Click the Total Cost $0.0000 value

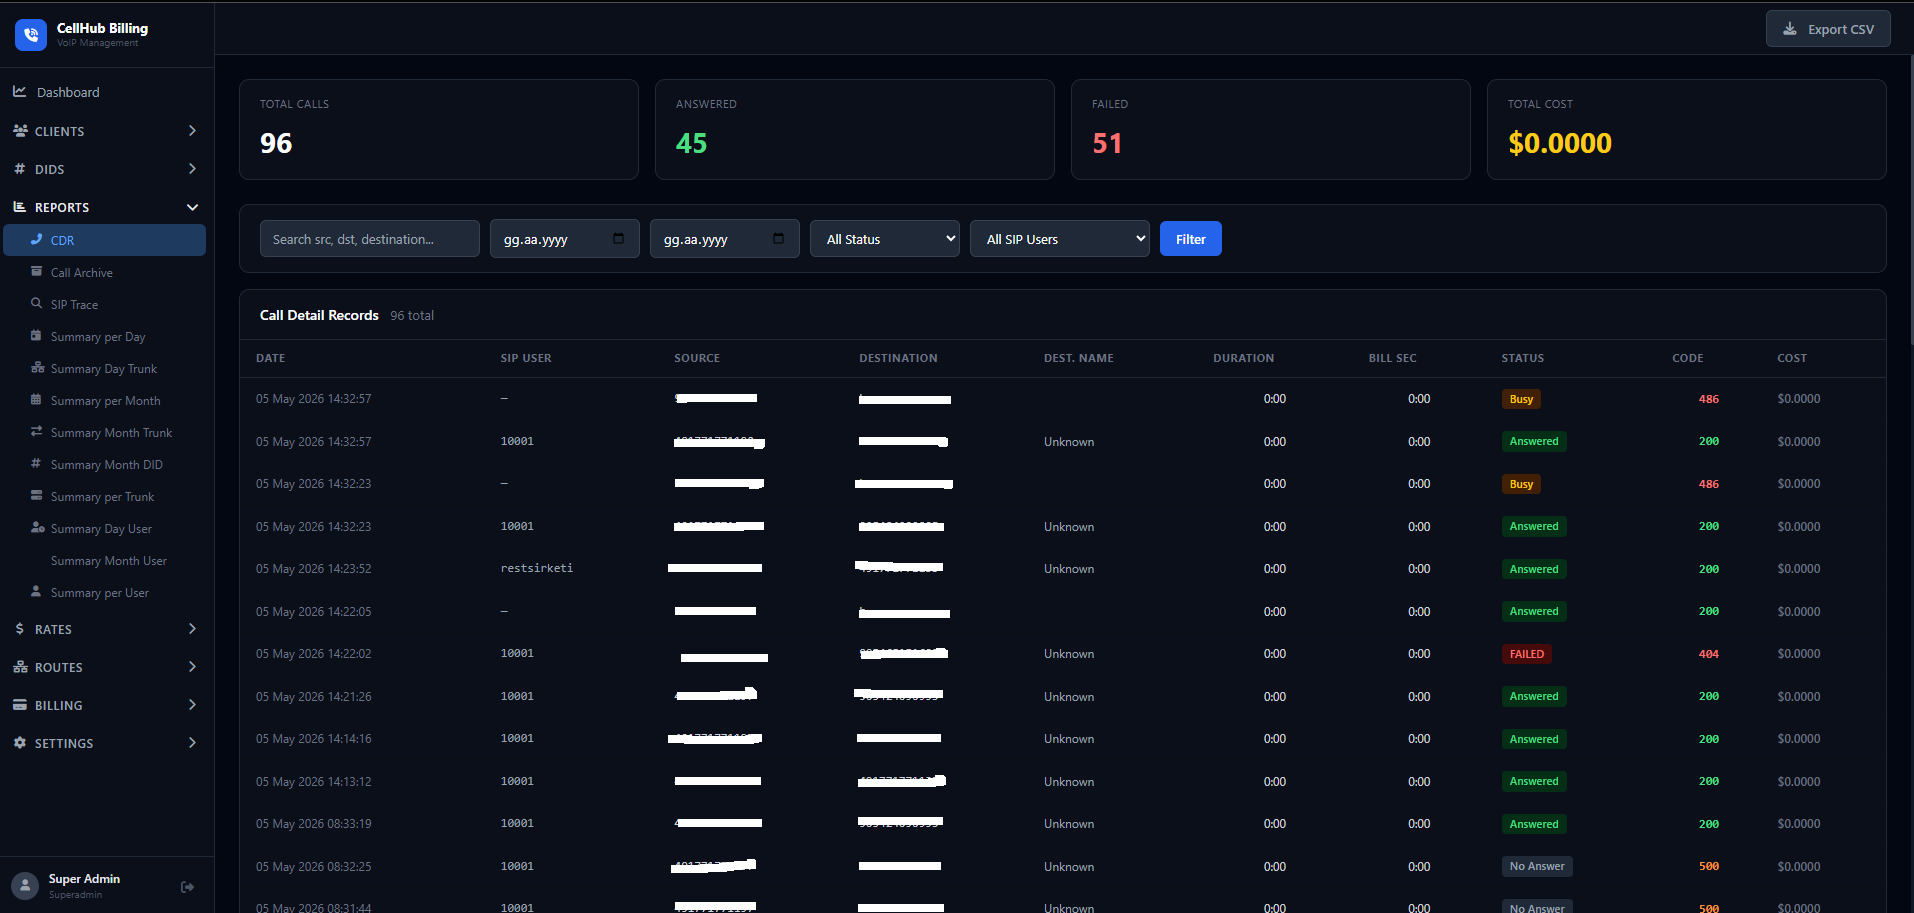point(1560,143)
